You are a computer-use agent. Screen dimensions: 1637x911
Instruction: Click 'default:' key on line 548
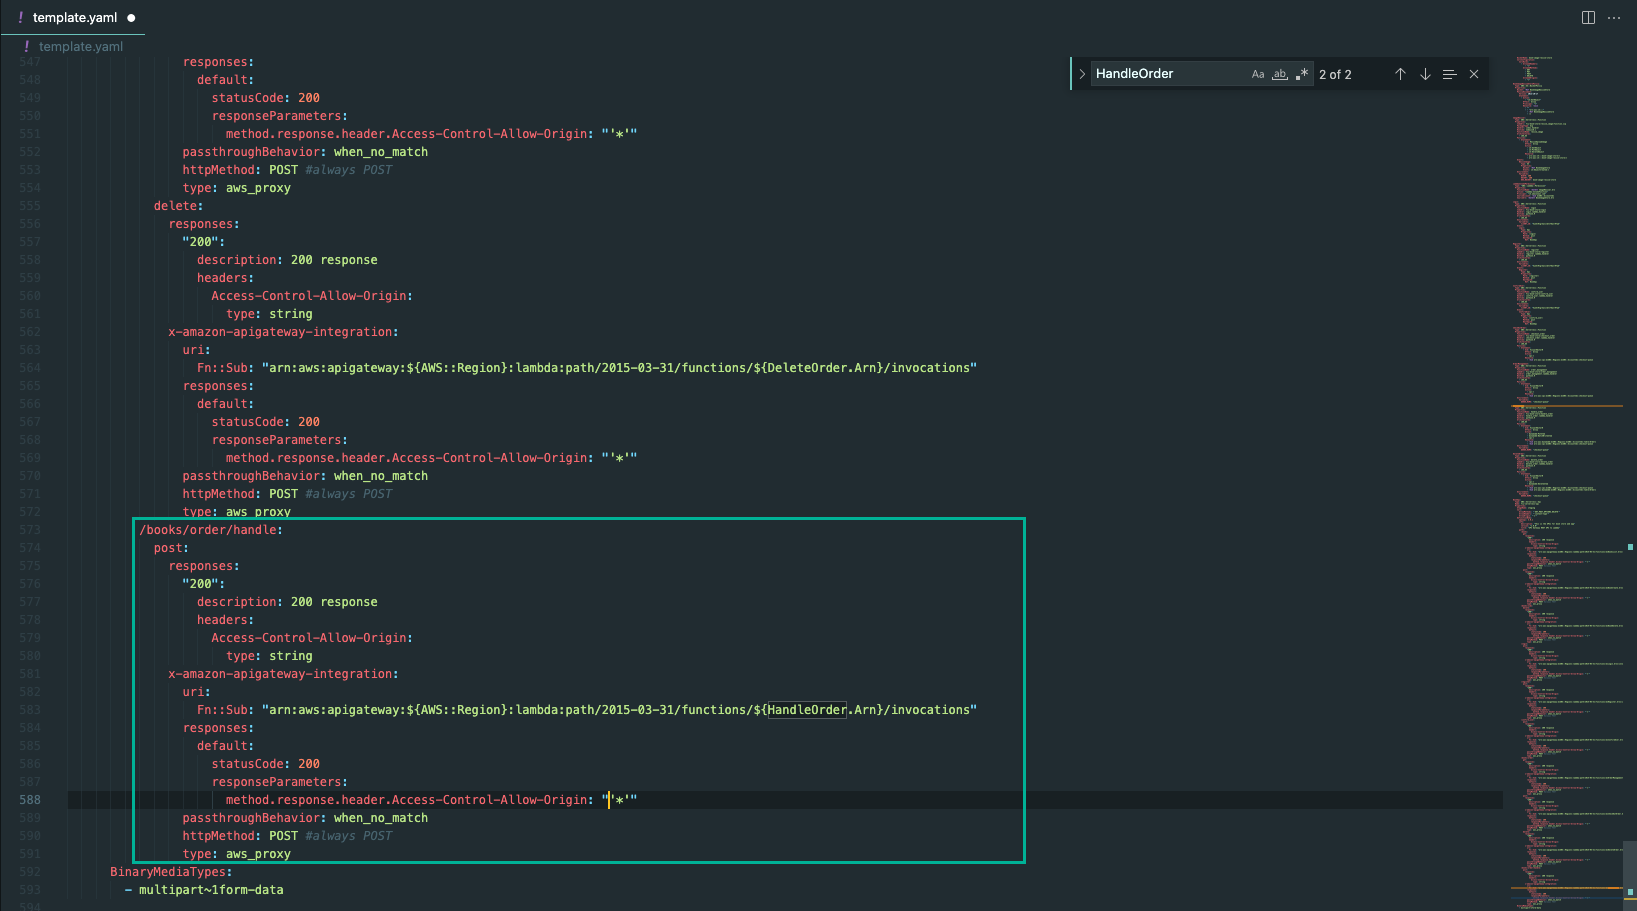pyautogui.click(x=225, y=80)
